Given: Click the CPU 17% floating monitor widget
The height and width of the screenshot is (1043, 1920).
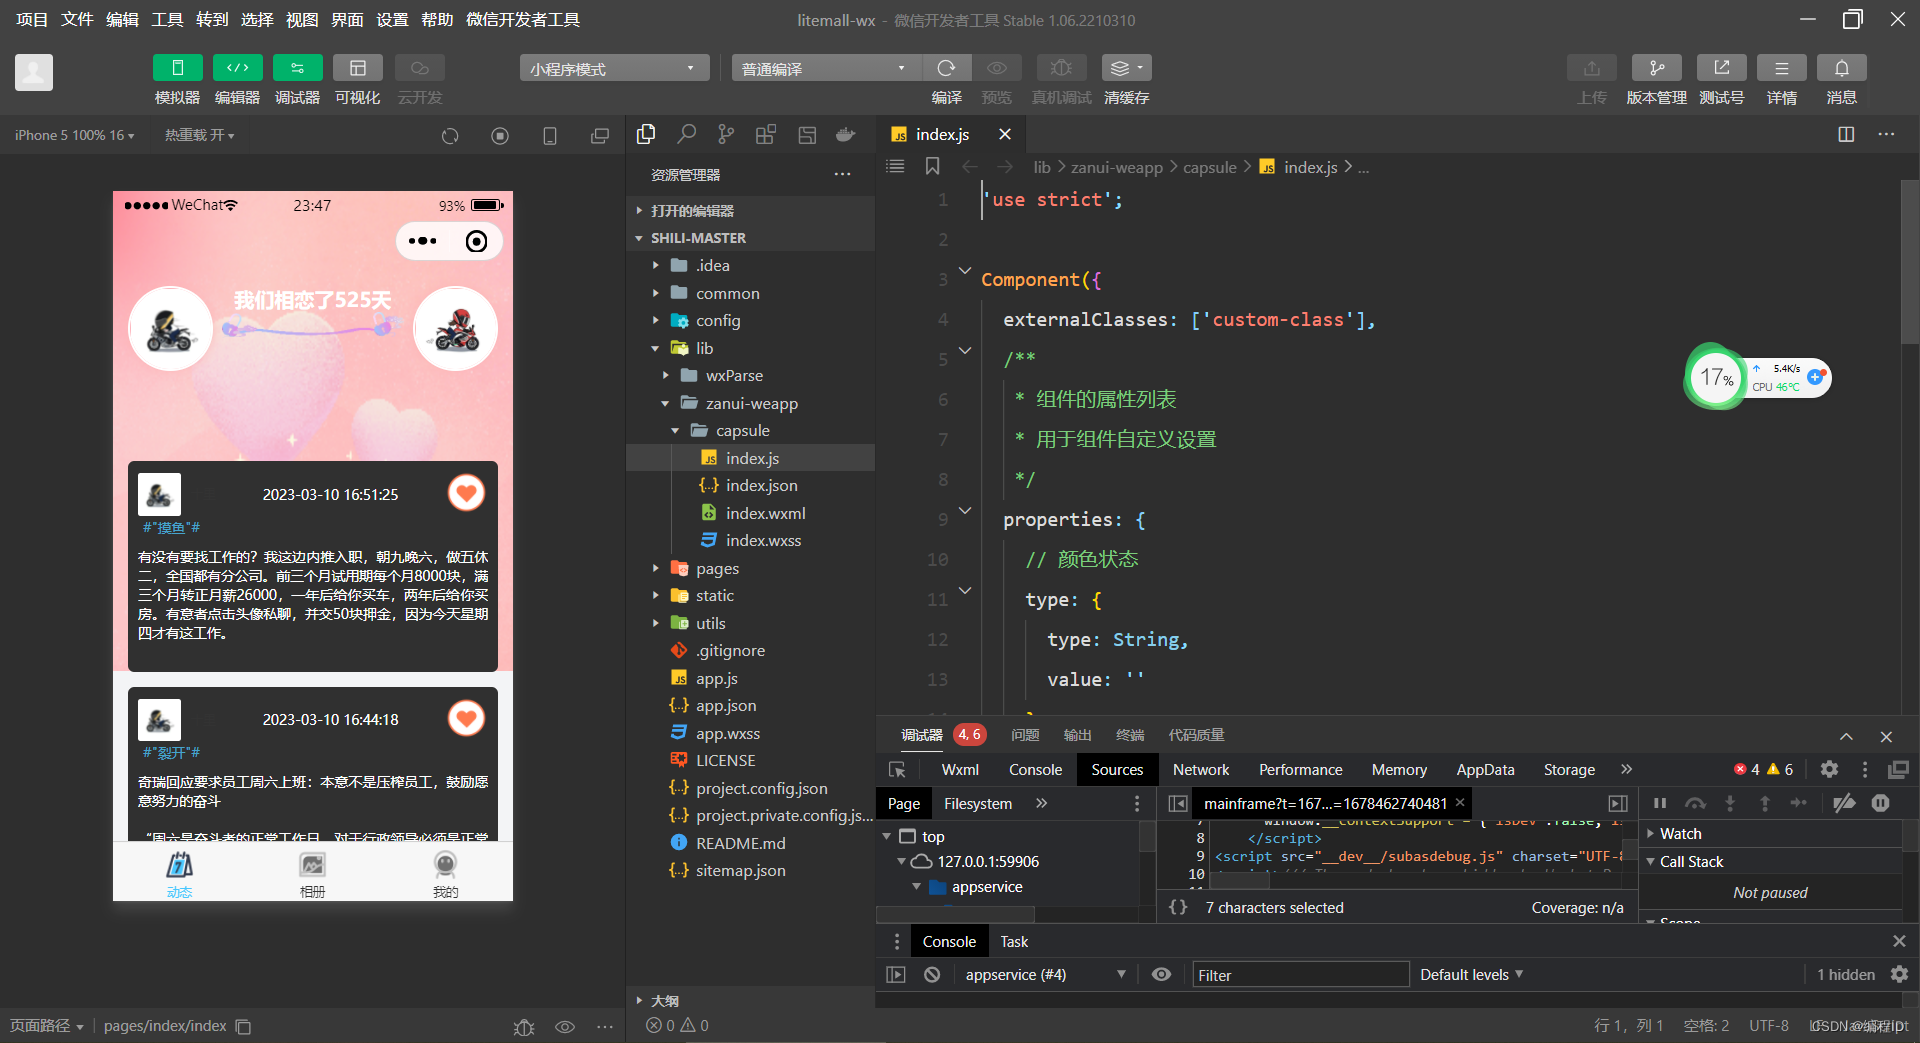Looking at the screenshot, I should point(1757,378).
